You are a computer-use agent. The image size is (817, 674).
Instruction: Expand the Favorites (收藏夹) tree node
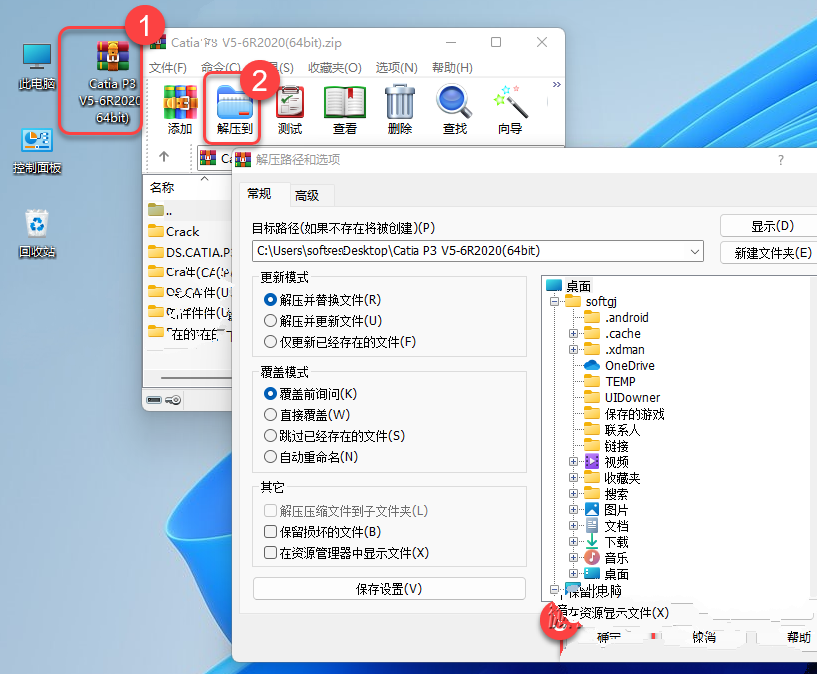click(x=573, y=478)
